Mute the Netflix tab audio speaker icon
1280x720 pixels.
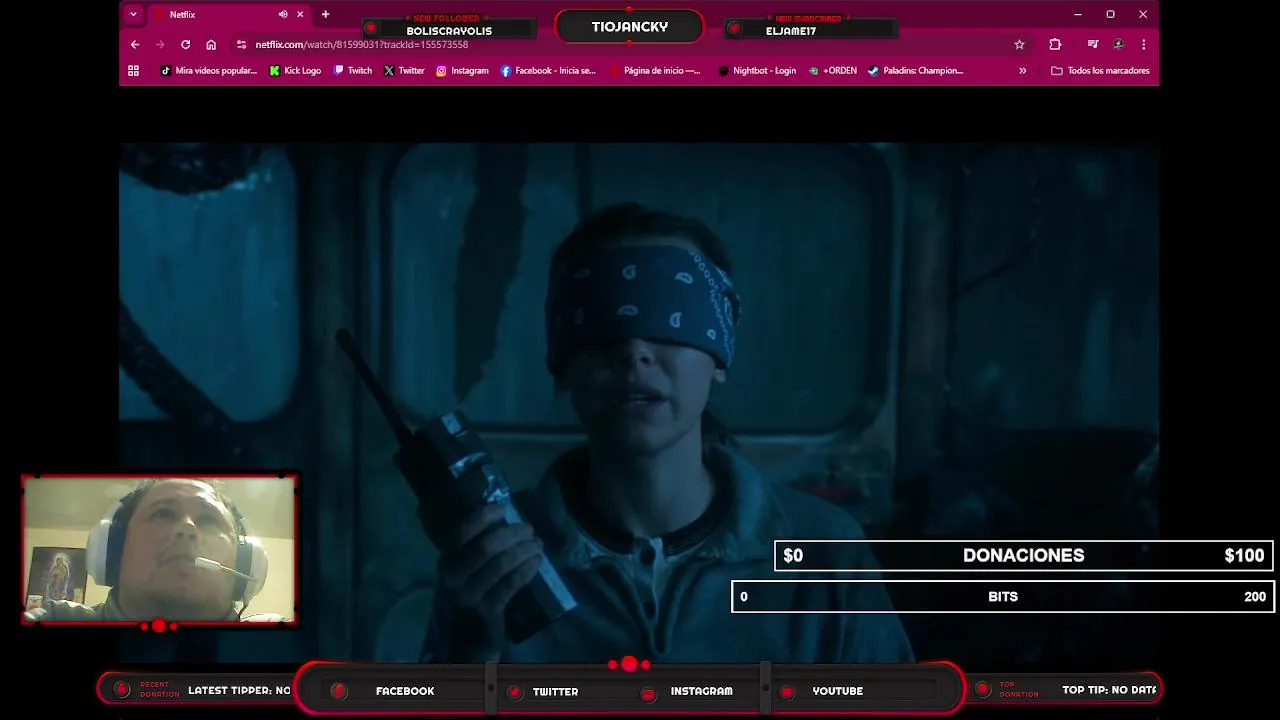tap(283, 14)
